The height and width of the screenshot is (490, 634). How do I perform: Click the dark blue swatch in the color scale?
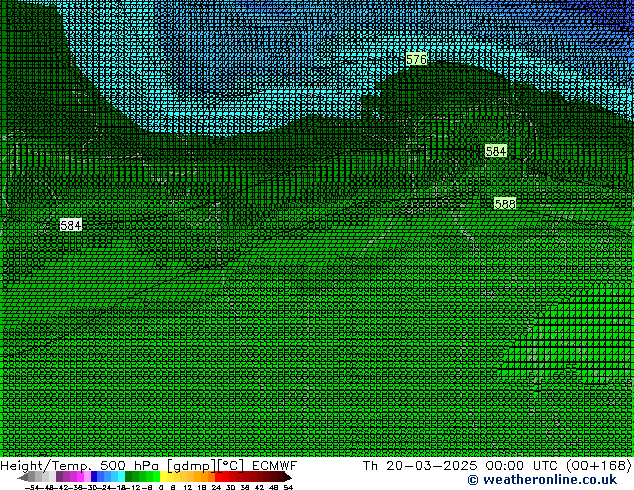[94, 477]
